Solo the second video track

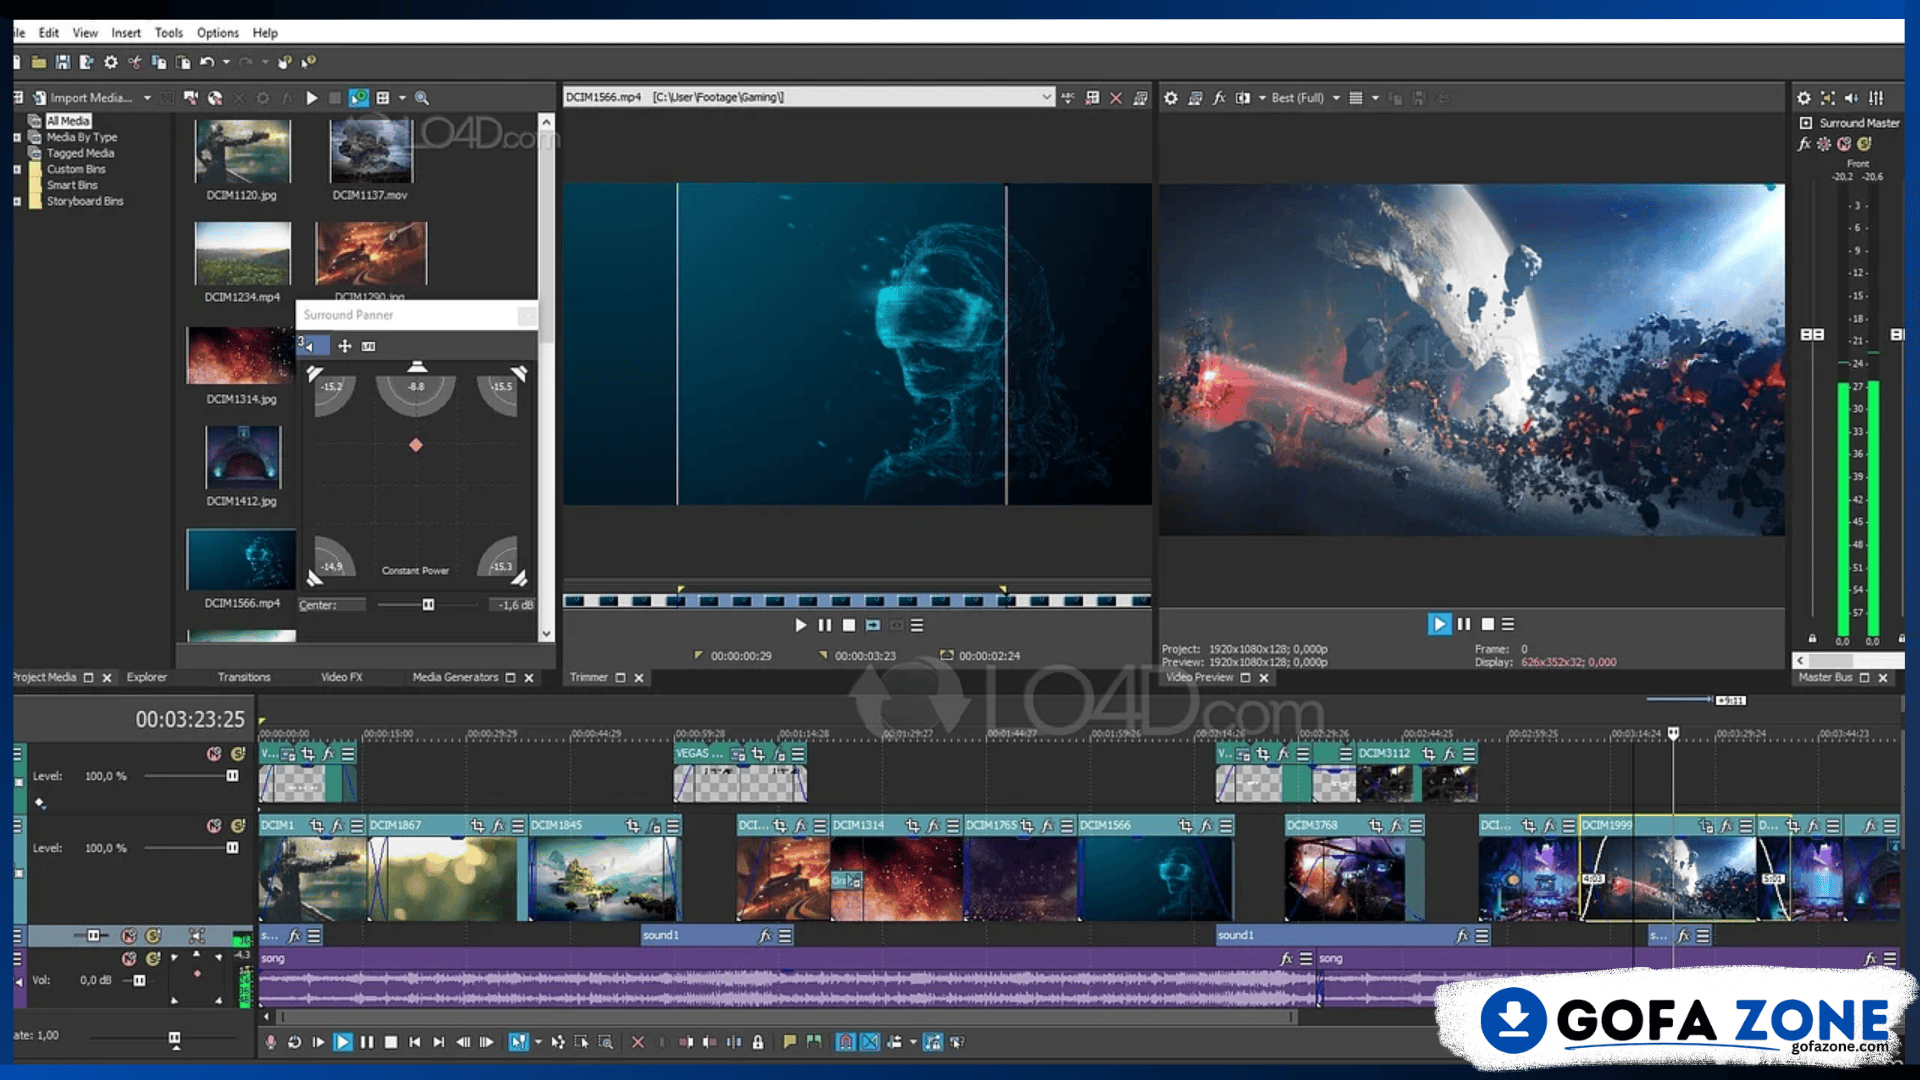(x=238, y=826)
